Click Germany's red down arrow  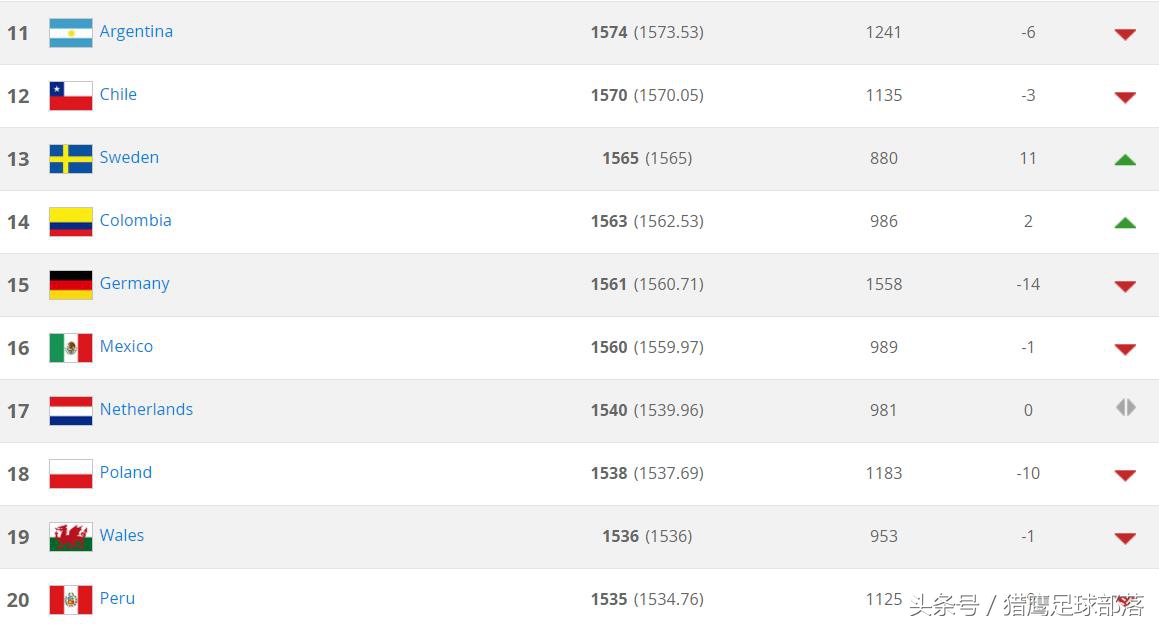(1125, 286)
